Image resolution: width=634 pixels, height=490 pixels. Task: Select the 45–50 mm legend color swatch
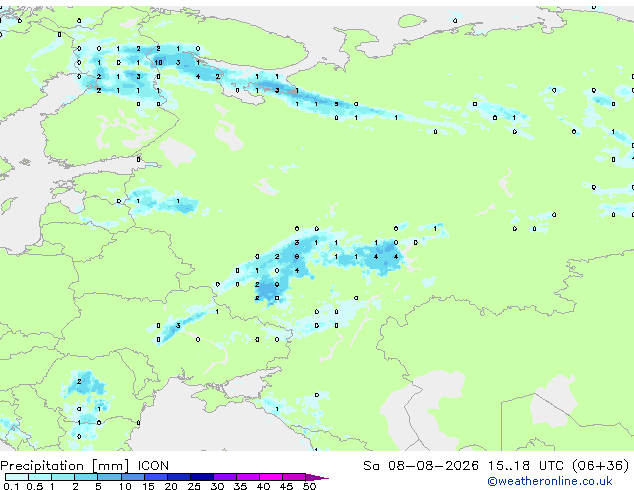(x=294, y=477)
